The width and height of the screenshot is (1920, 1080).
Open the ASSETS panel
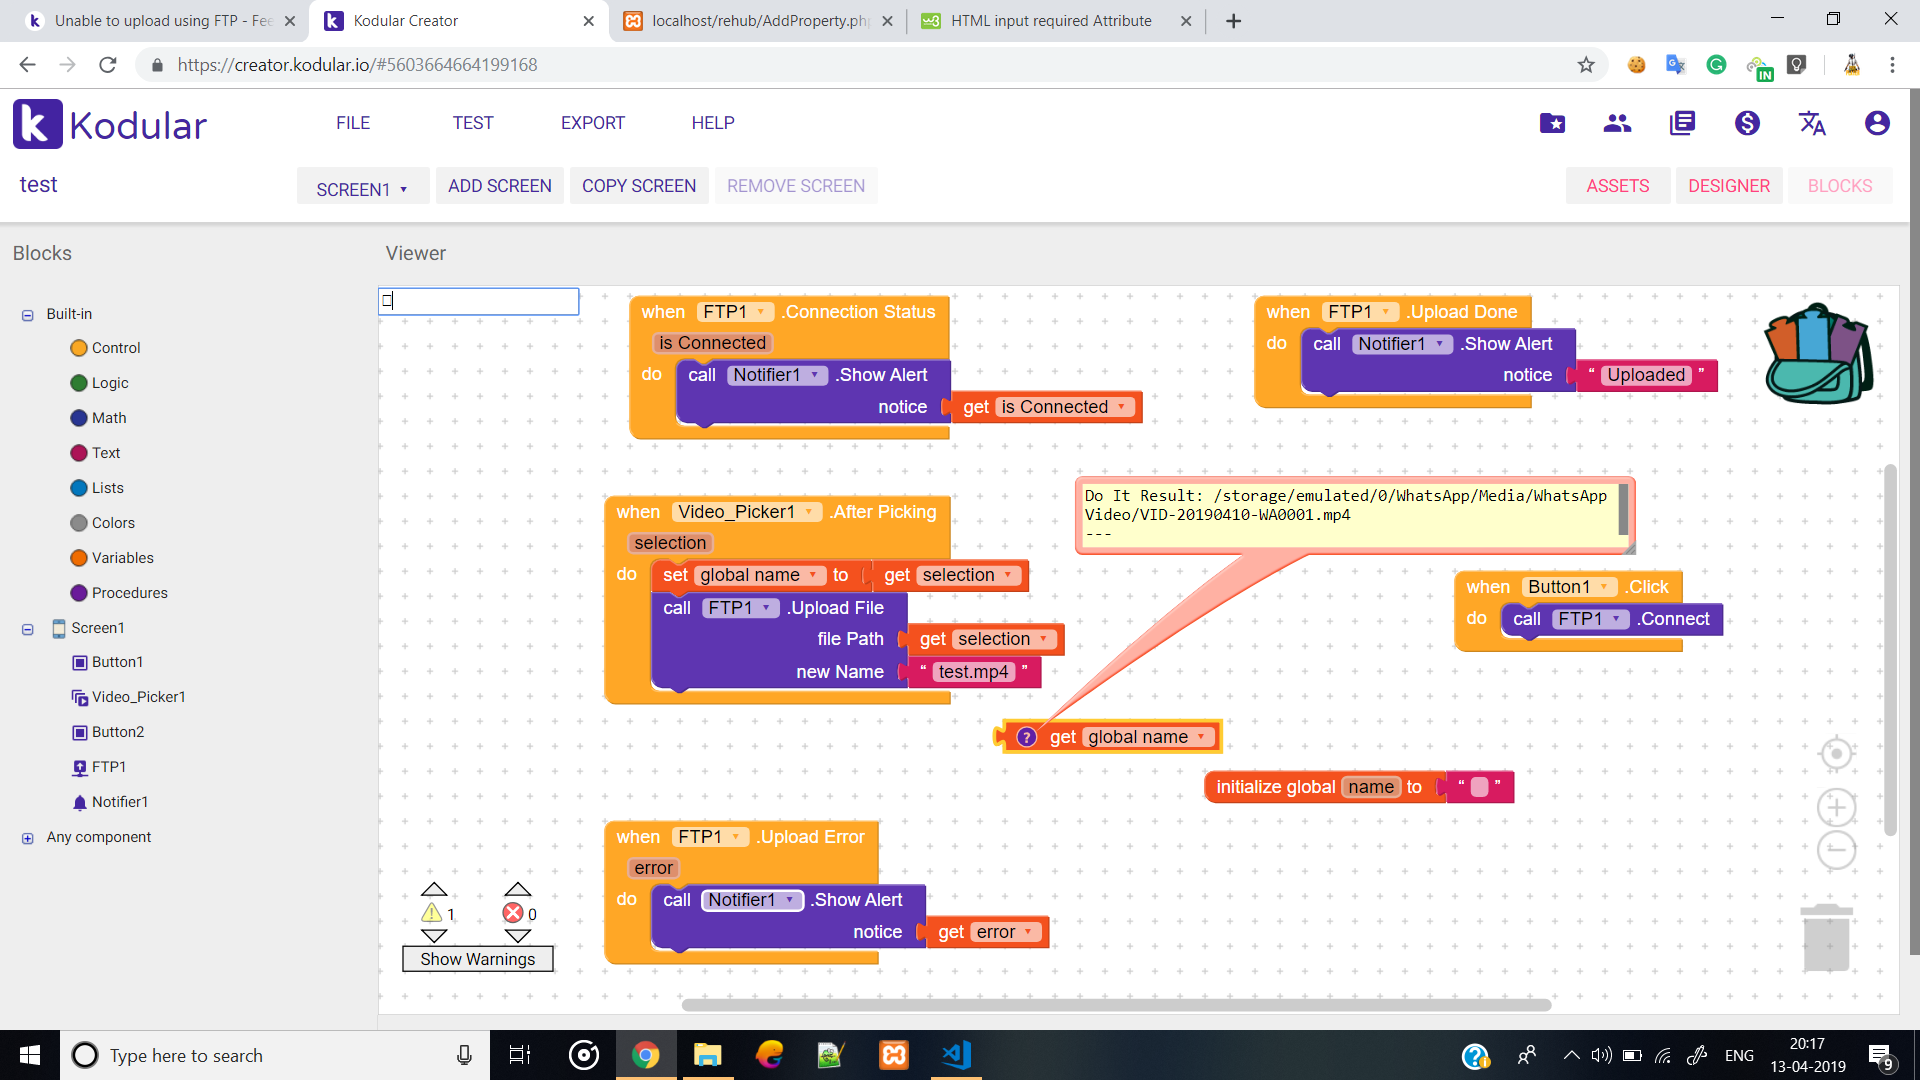tap(1618, 186)
